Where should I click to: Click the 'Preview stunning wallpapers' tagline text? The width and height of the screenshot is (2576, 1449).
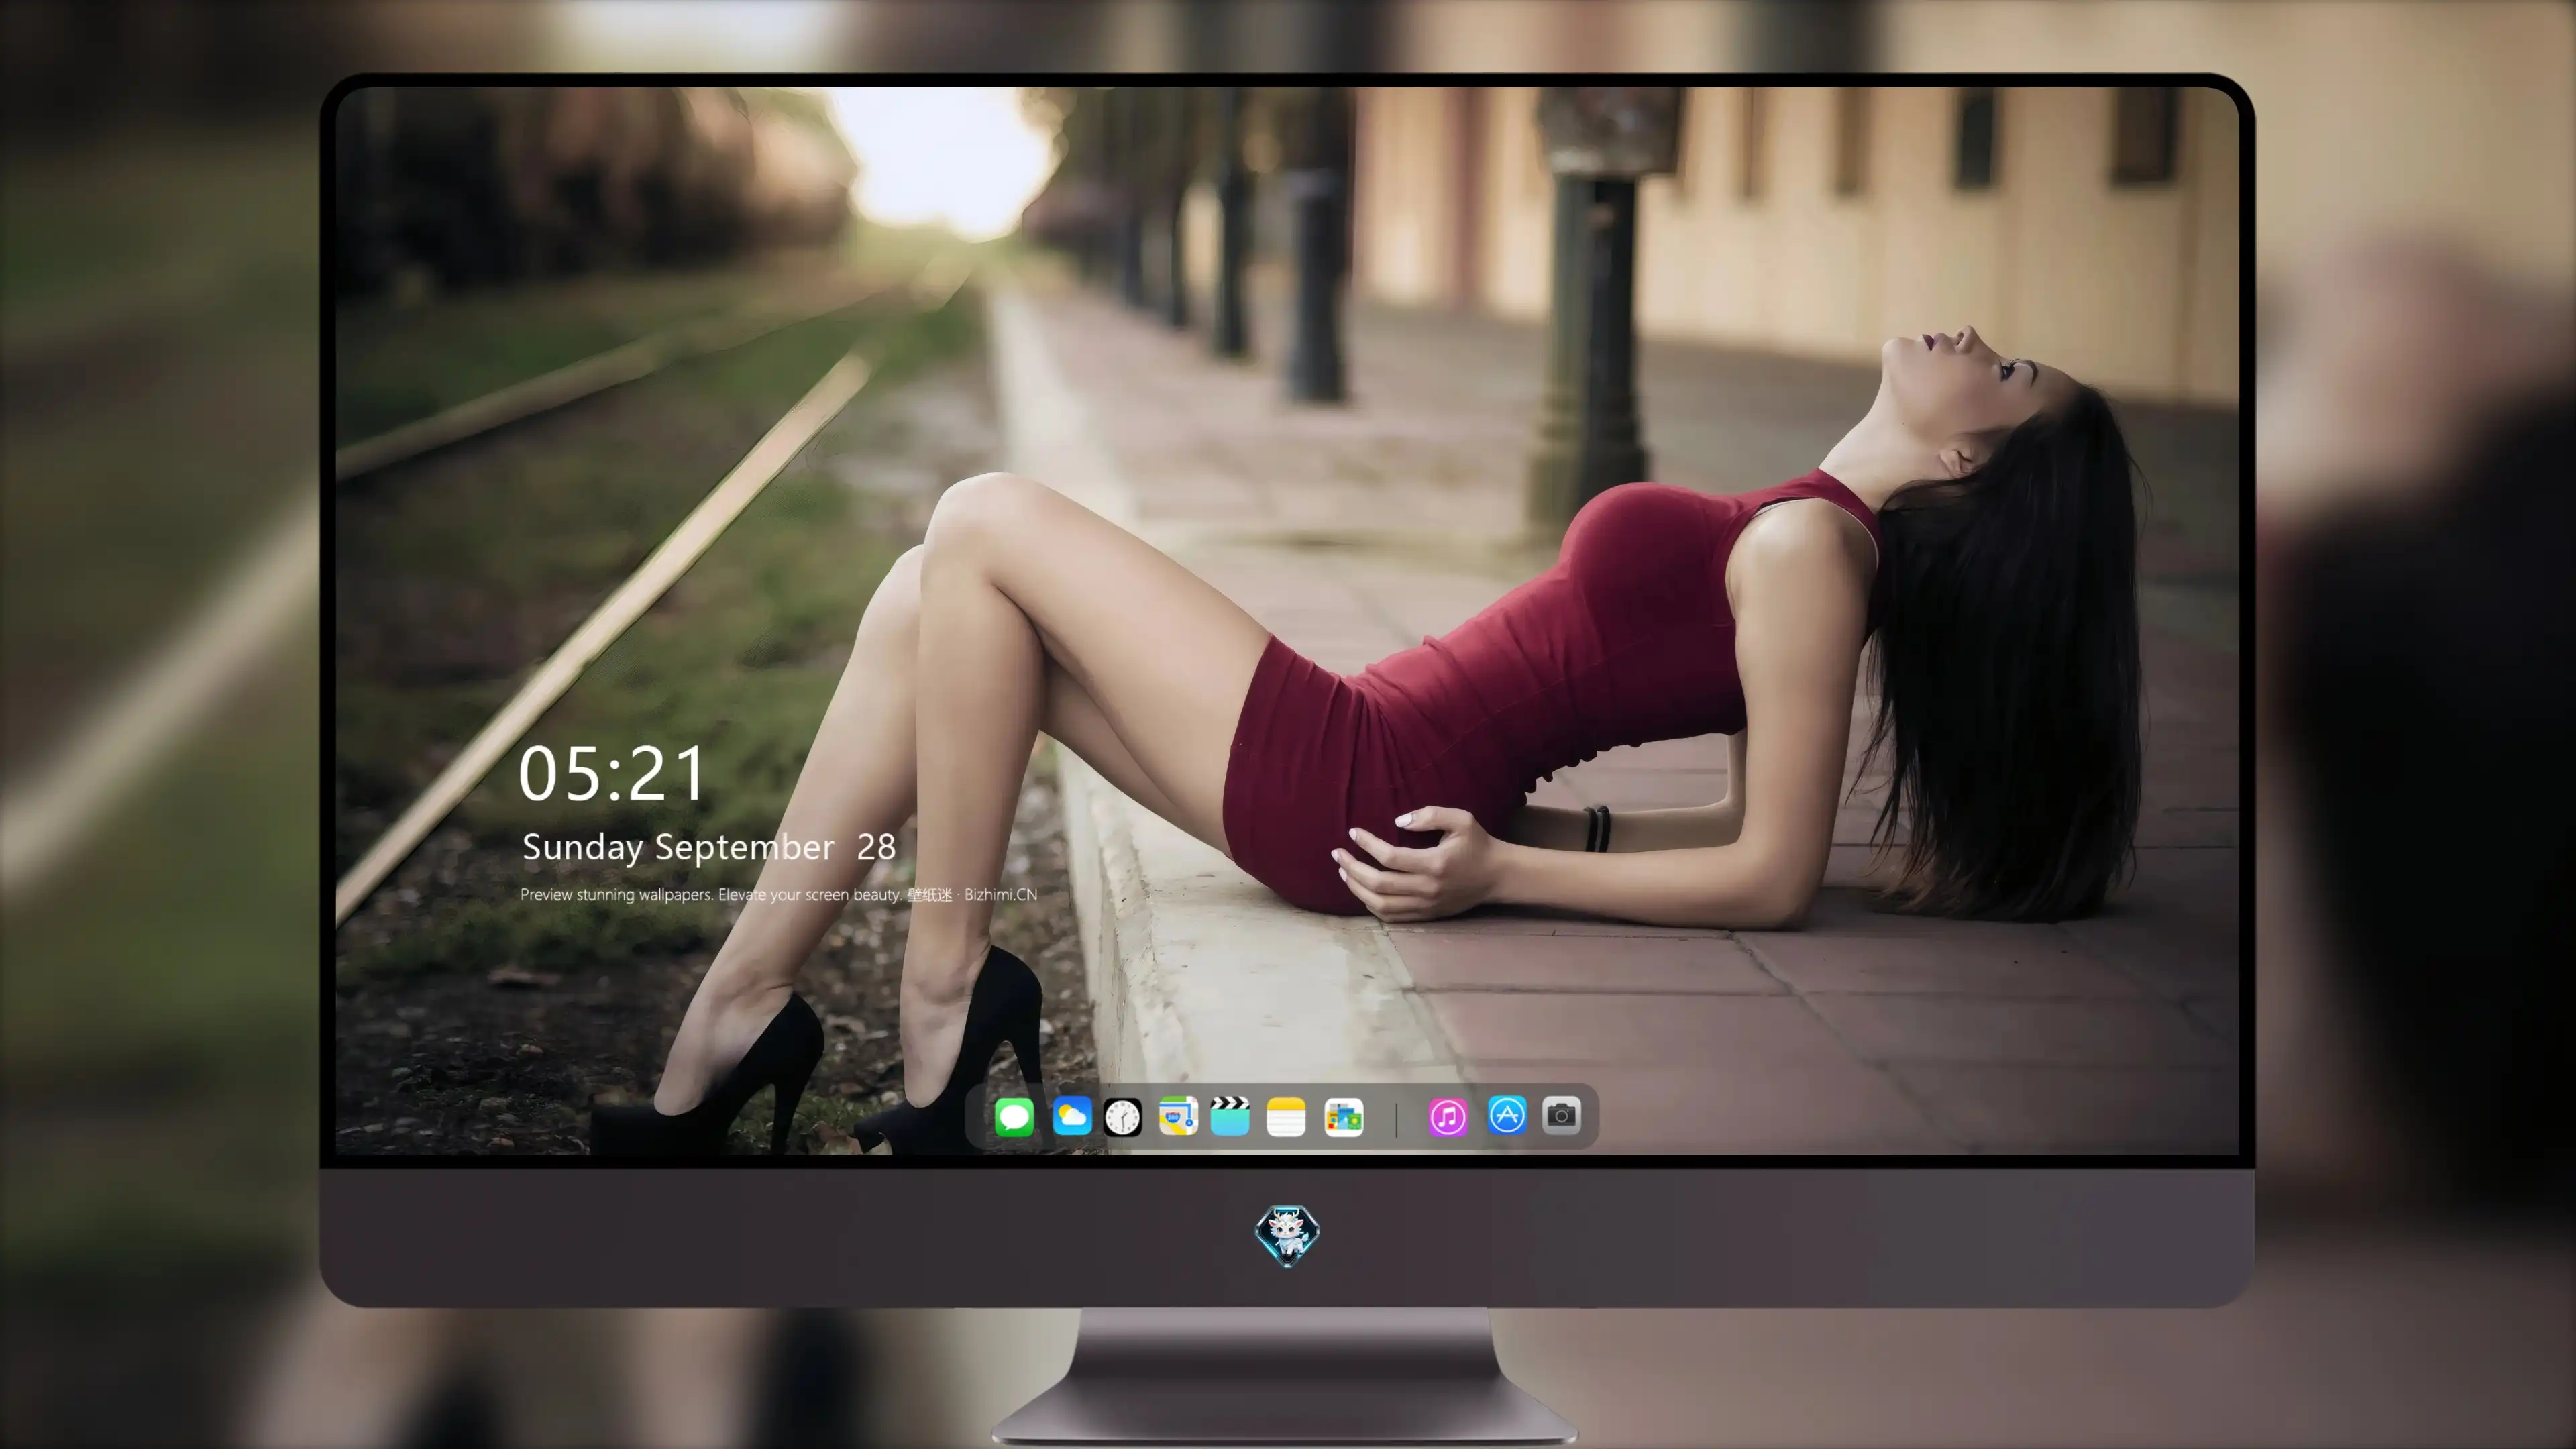click(x=778, y=894)
